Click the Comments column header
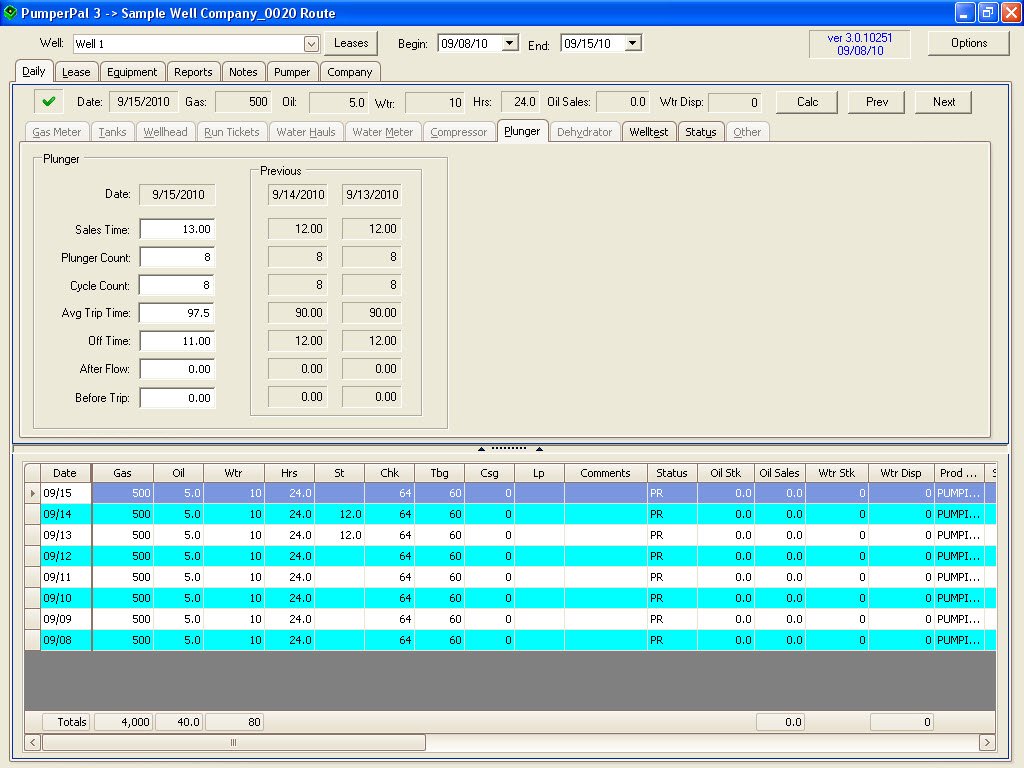The height and width of the screenshot is (768, 1024). [x=605, y=473]
